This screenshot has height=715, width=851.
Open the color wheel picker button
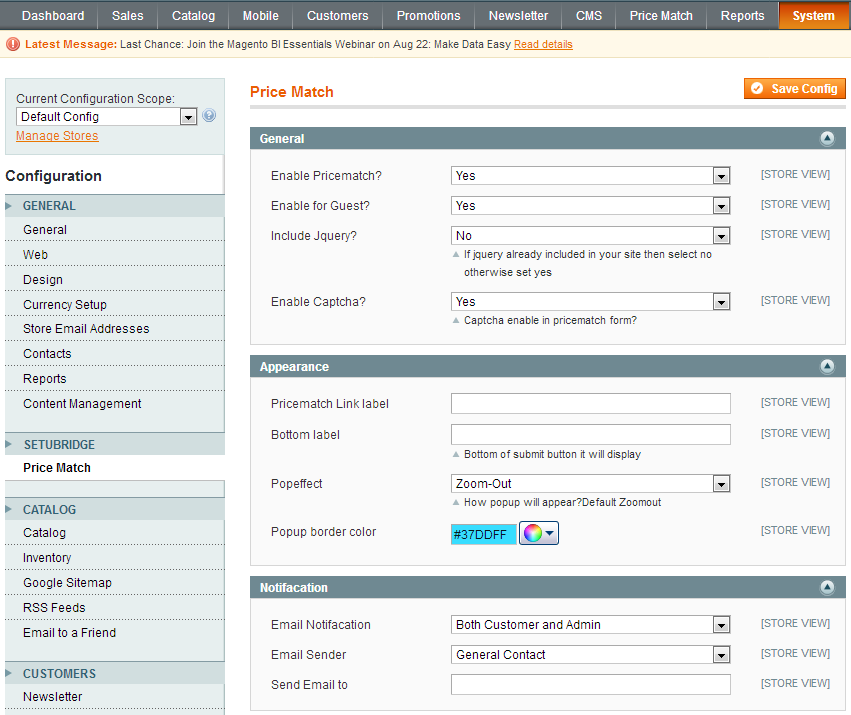tap(539, 533)
